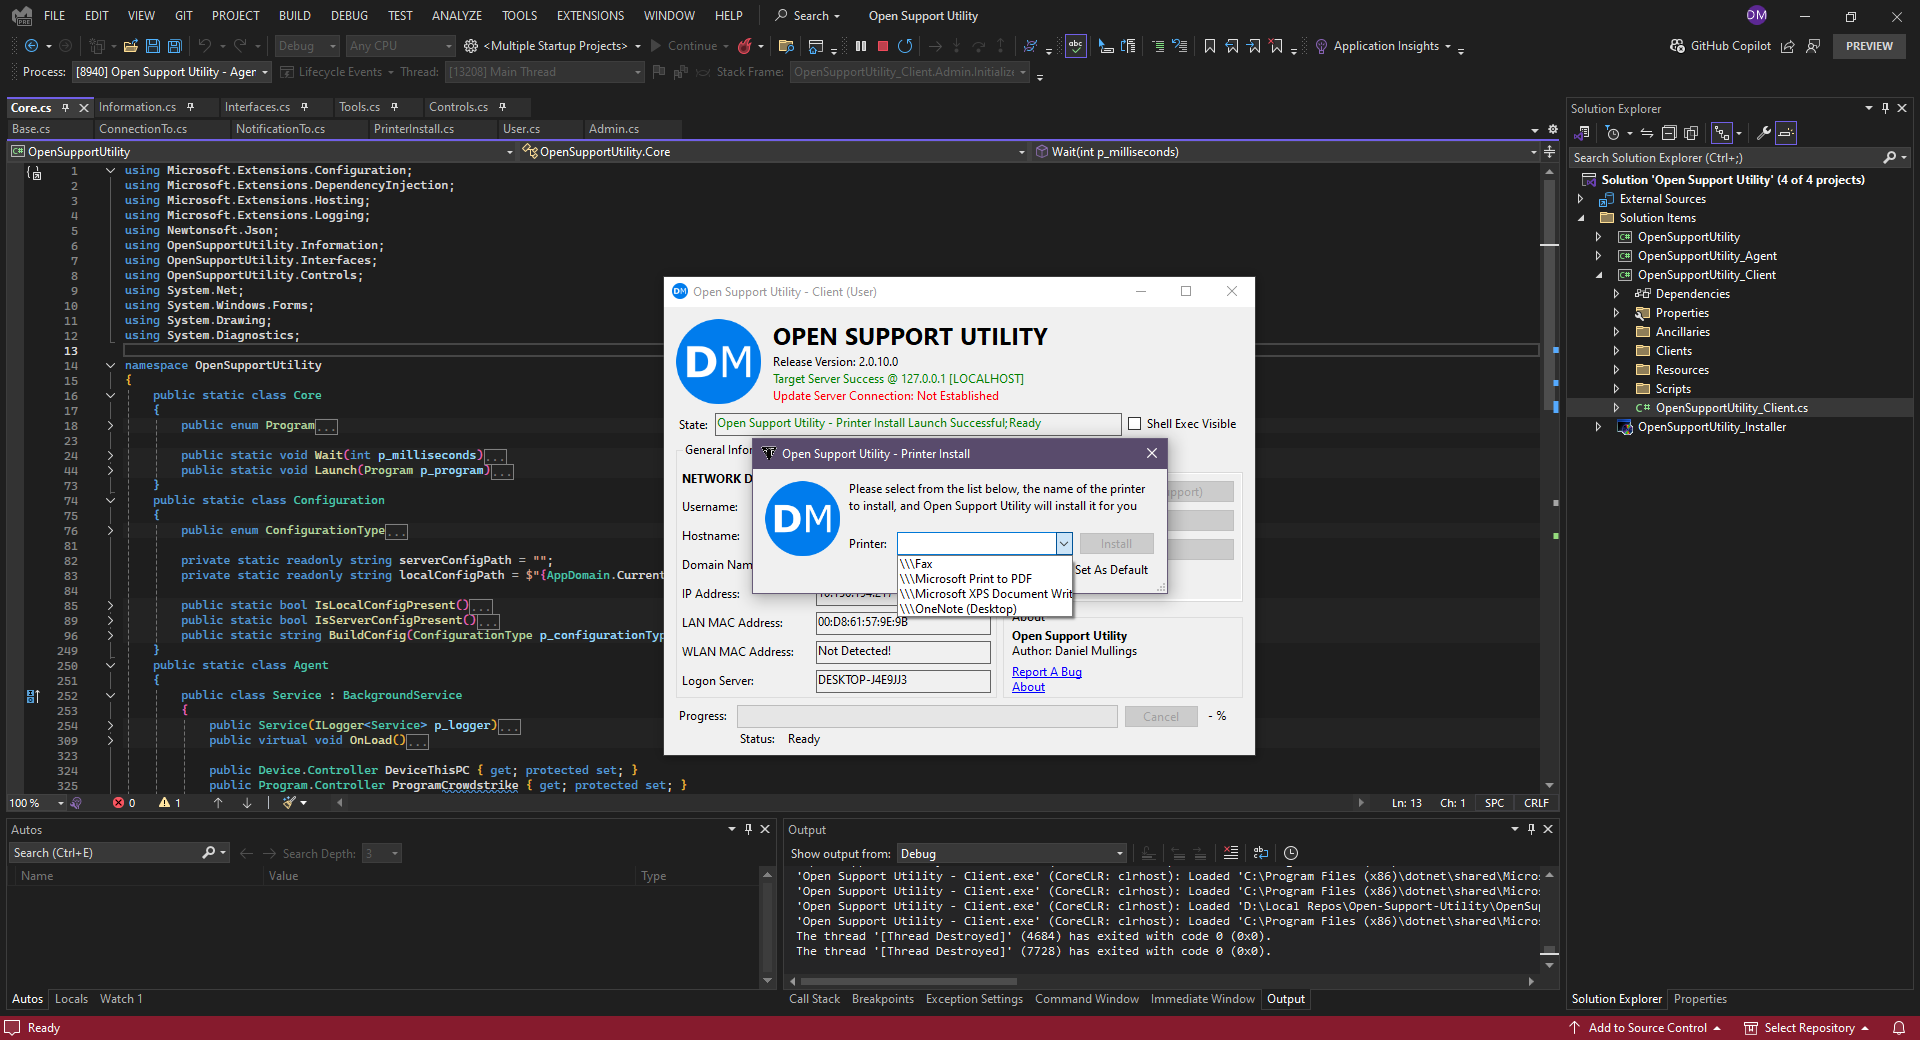This screenshot has height=1040, width=1920.
Task: Click the PREVIEW button
Action: [1869, 46]
